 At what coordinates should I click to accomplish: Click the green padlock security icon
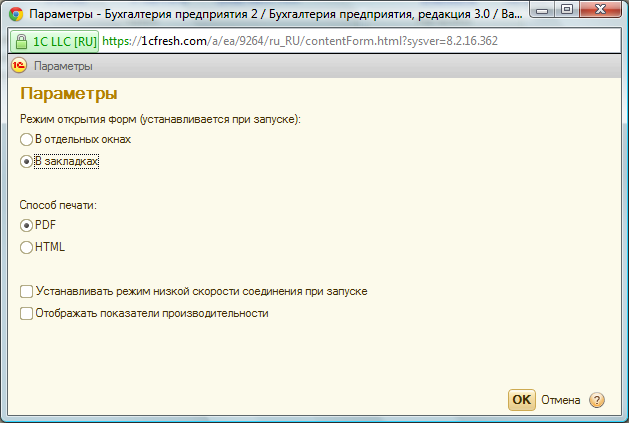tap(21, 41)
